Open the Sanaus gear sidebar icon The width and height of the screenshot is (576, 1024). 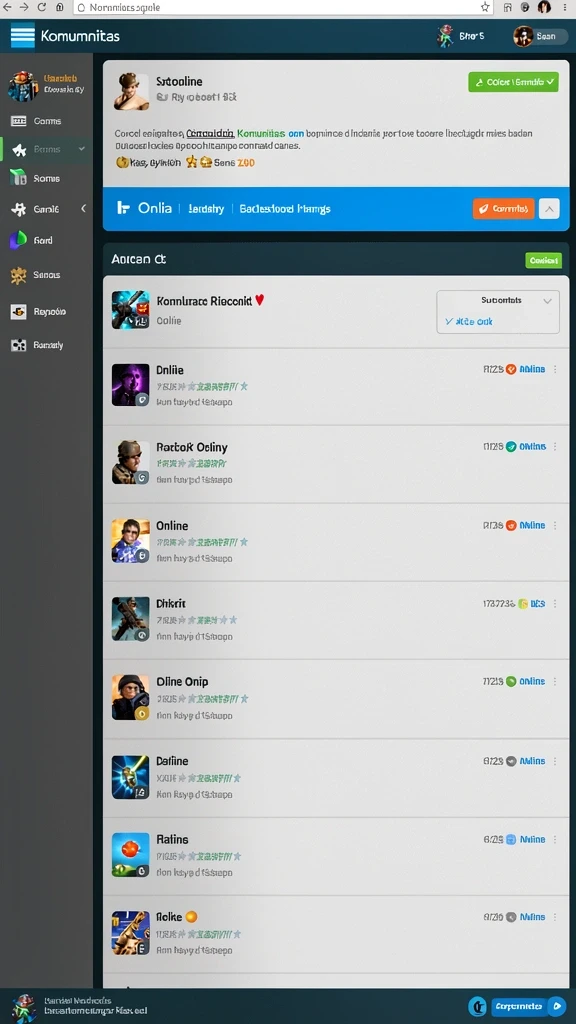[x=18, y=275]
